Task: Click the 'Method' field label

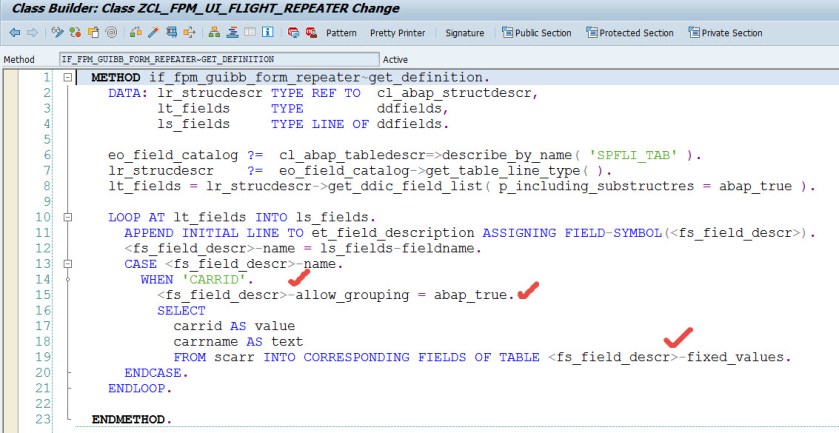Action: coord(19,59)
